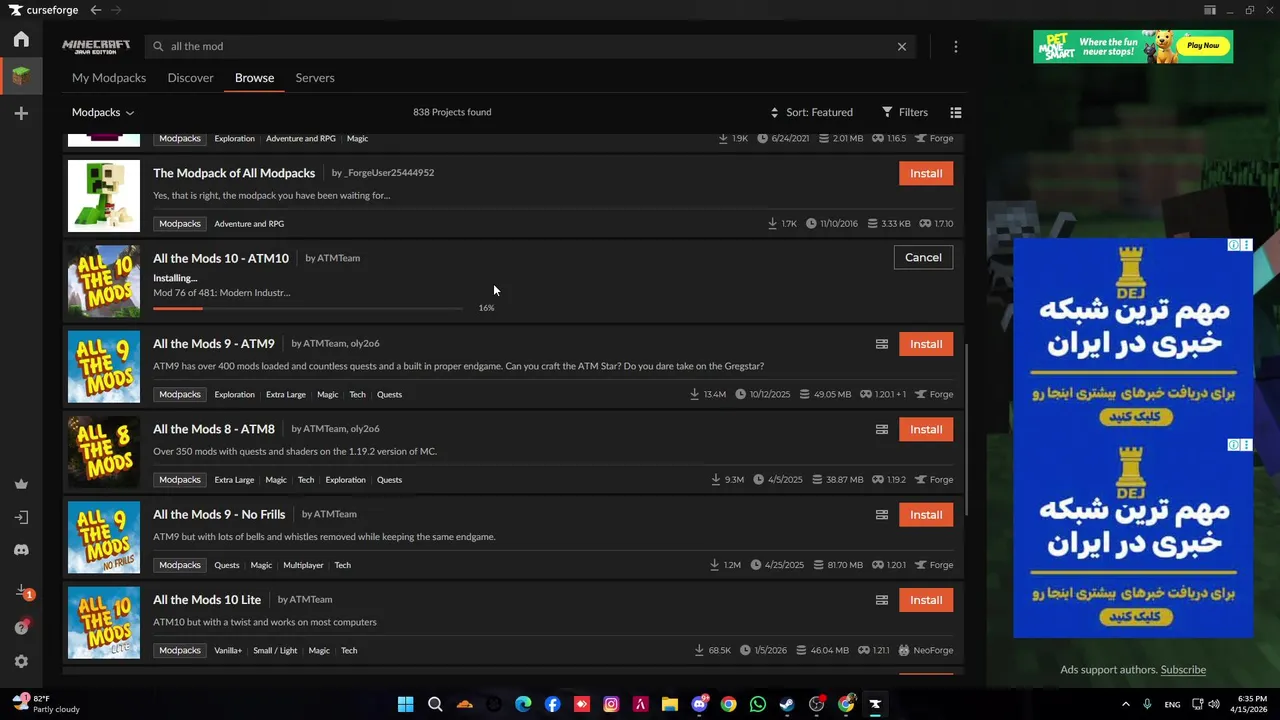This screenshot has width=1280, height=720.
Task: Go back with the header back arrow
Action: (96, 10)
